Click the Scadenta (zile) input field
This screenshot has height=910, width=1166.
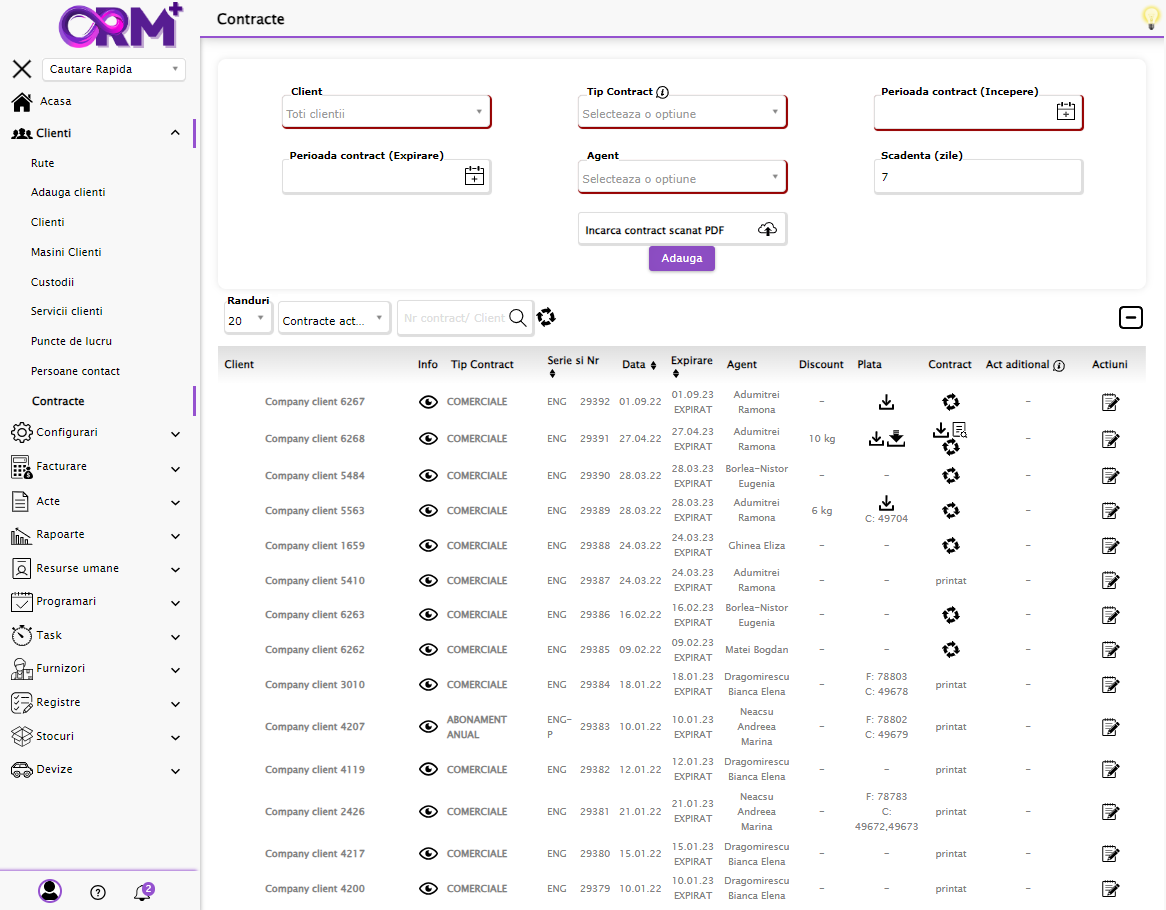click(x=977, y=177)
